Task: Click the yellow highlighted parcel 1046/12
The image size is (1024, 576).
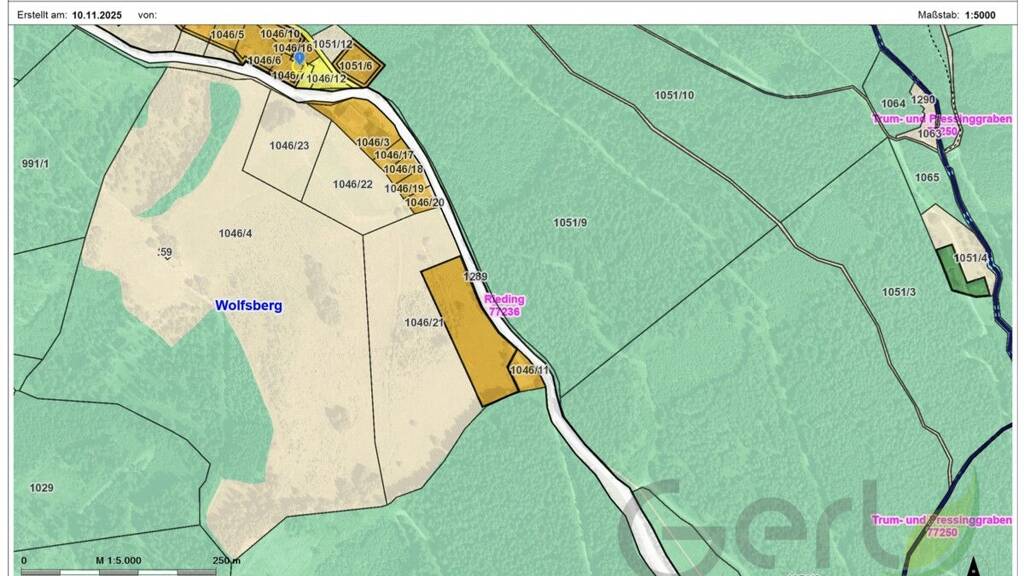Action: (x=326, y=78)
